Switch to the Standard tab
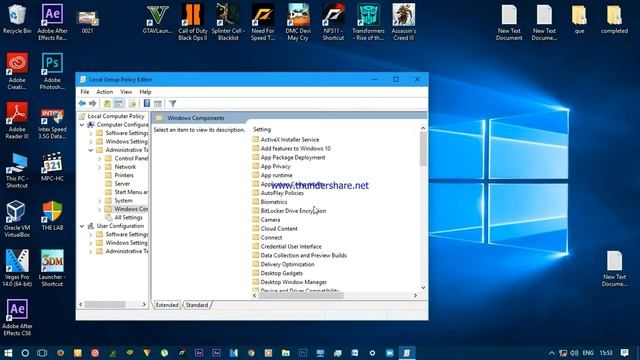 197,305
